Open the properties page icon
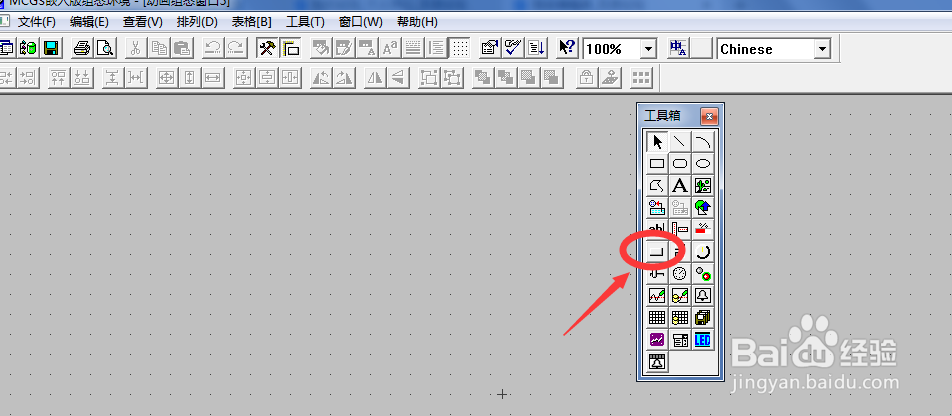 (x=489, y=48)
